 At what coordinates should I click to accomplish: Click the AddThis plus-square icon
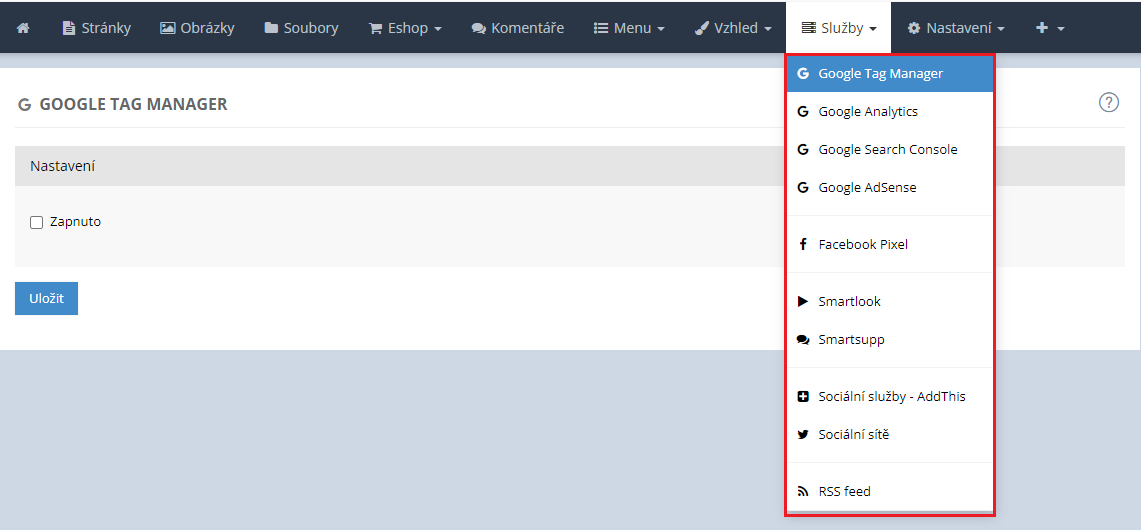pyautogui.click(x=802, y=396)
